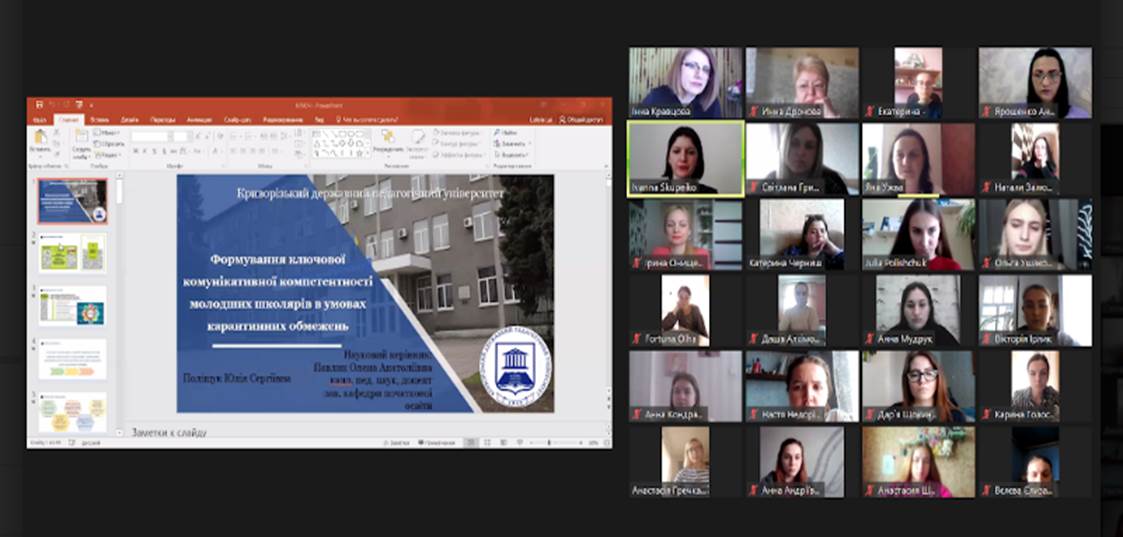Toggle the bold formatting button

pyautogui.click(x=135, y=152)
